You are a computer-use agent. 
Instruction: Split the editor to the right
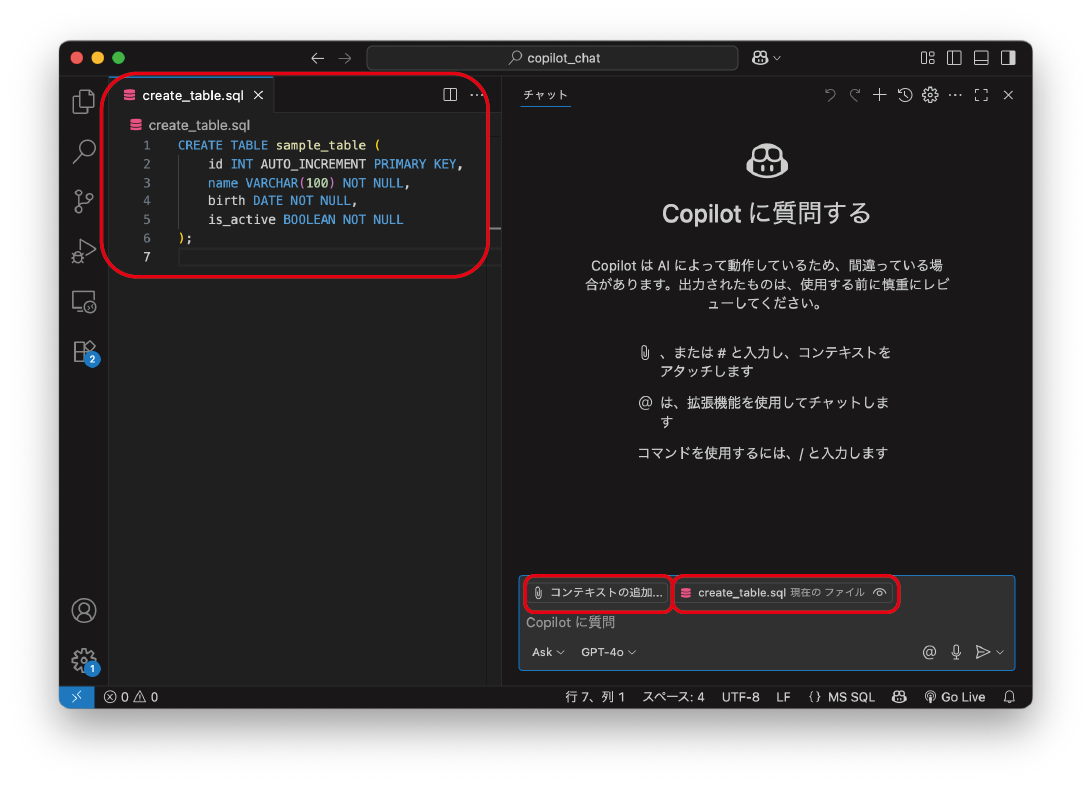point(450,95)
